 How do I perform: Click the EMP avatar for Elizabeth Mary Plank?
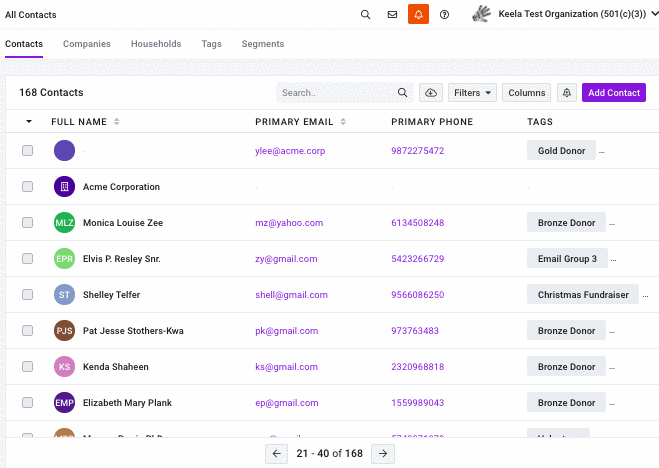point(64,402)
